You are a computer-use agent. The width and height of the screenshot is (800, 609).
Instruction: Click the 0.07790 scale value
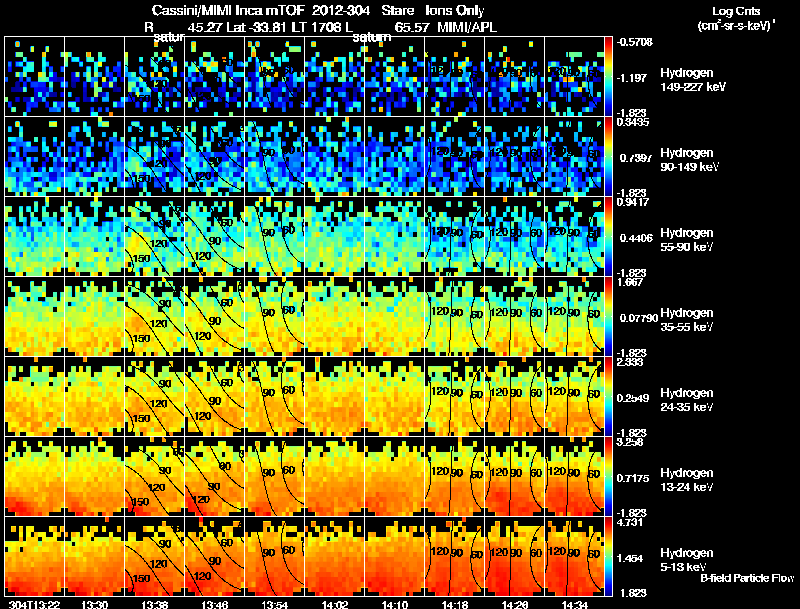click(639, 318)
